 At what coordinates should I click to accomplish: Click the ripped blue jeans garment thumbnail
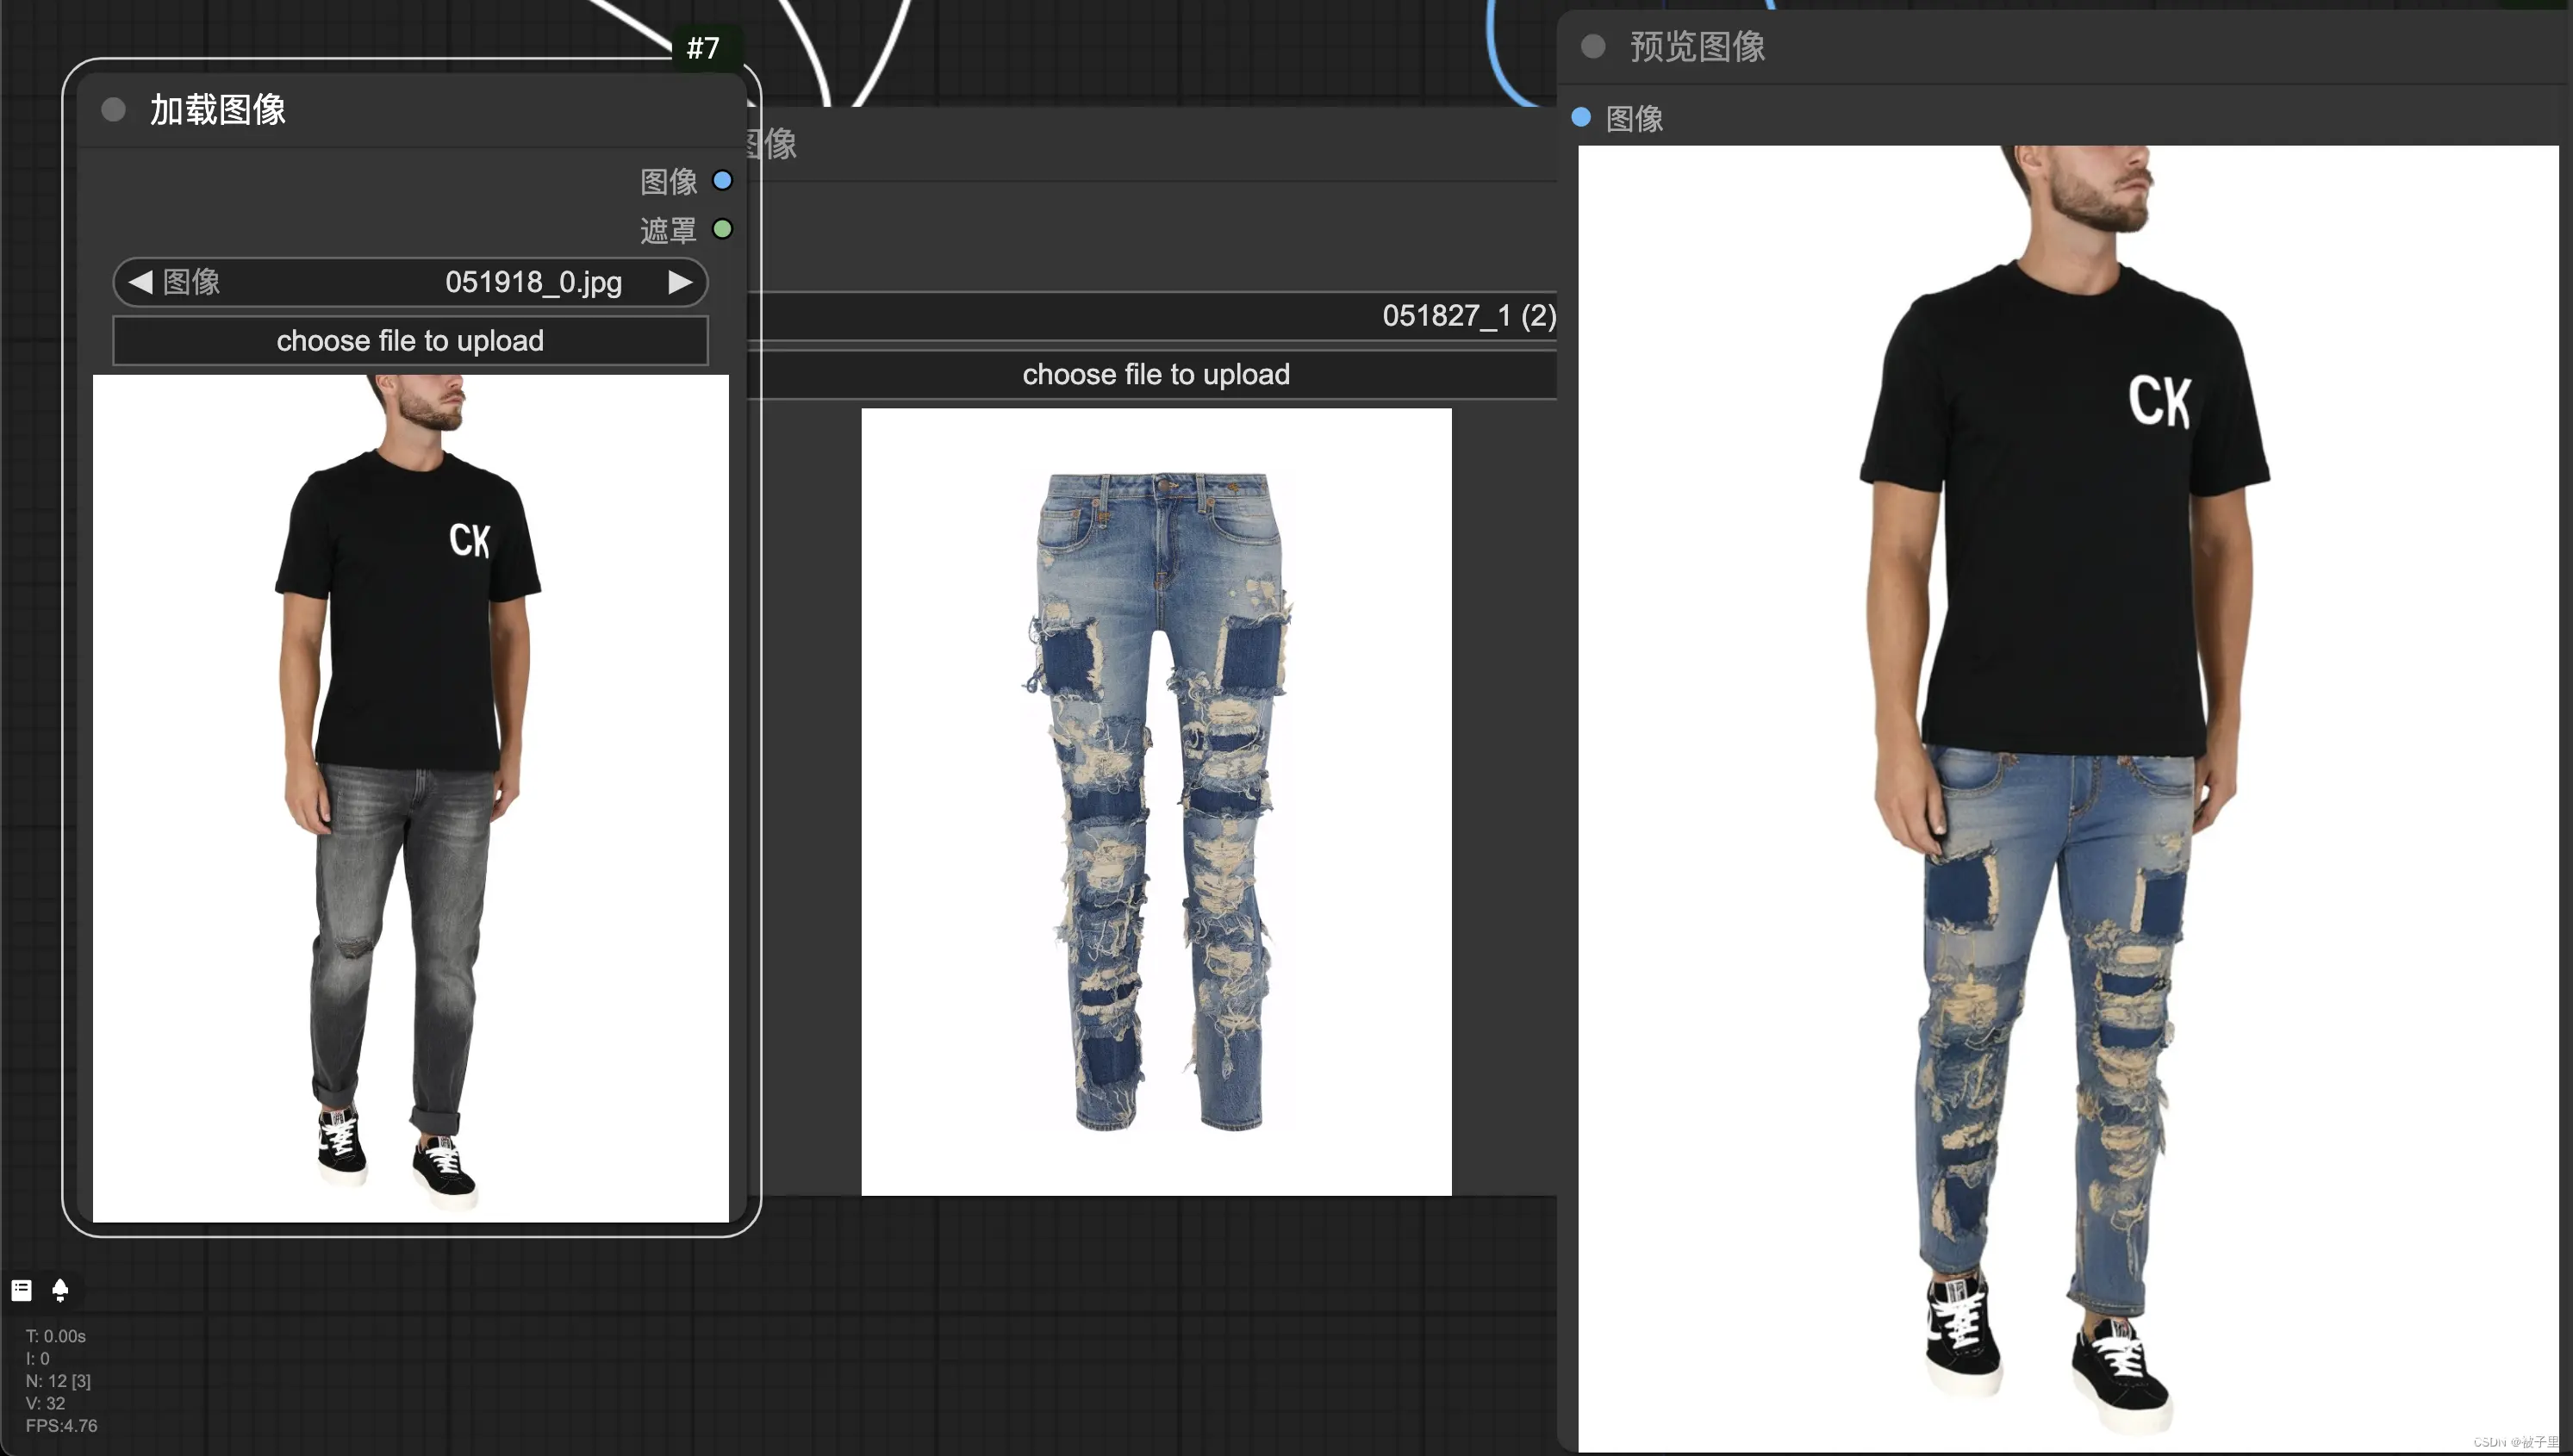tap(1156, 801)
